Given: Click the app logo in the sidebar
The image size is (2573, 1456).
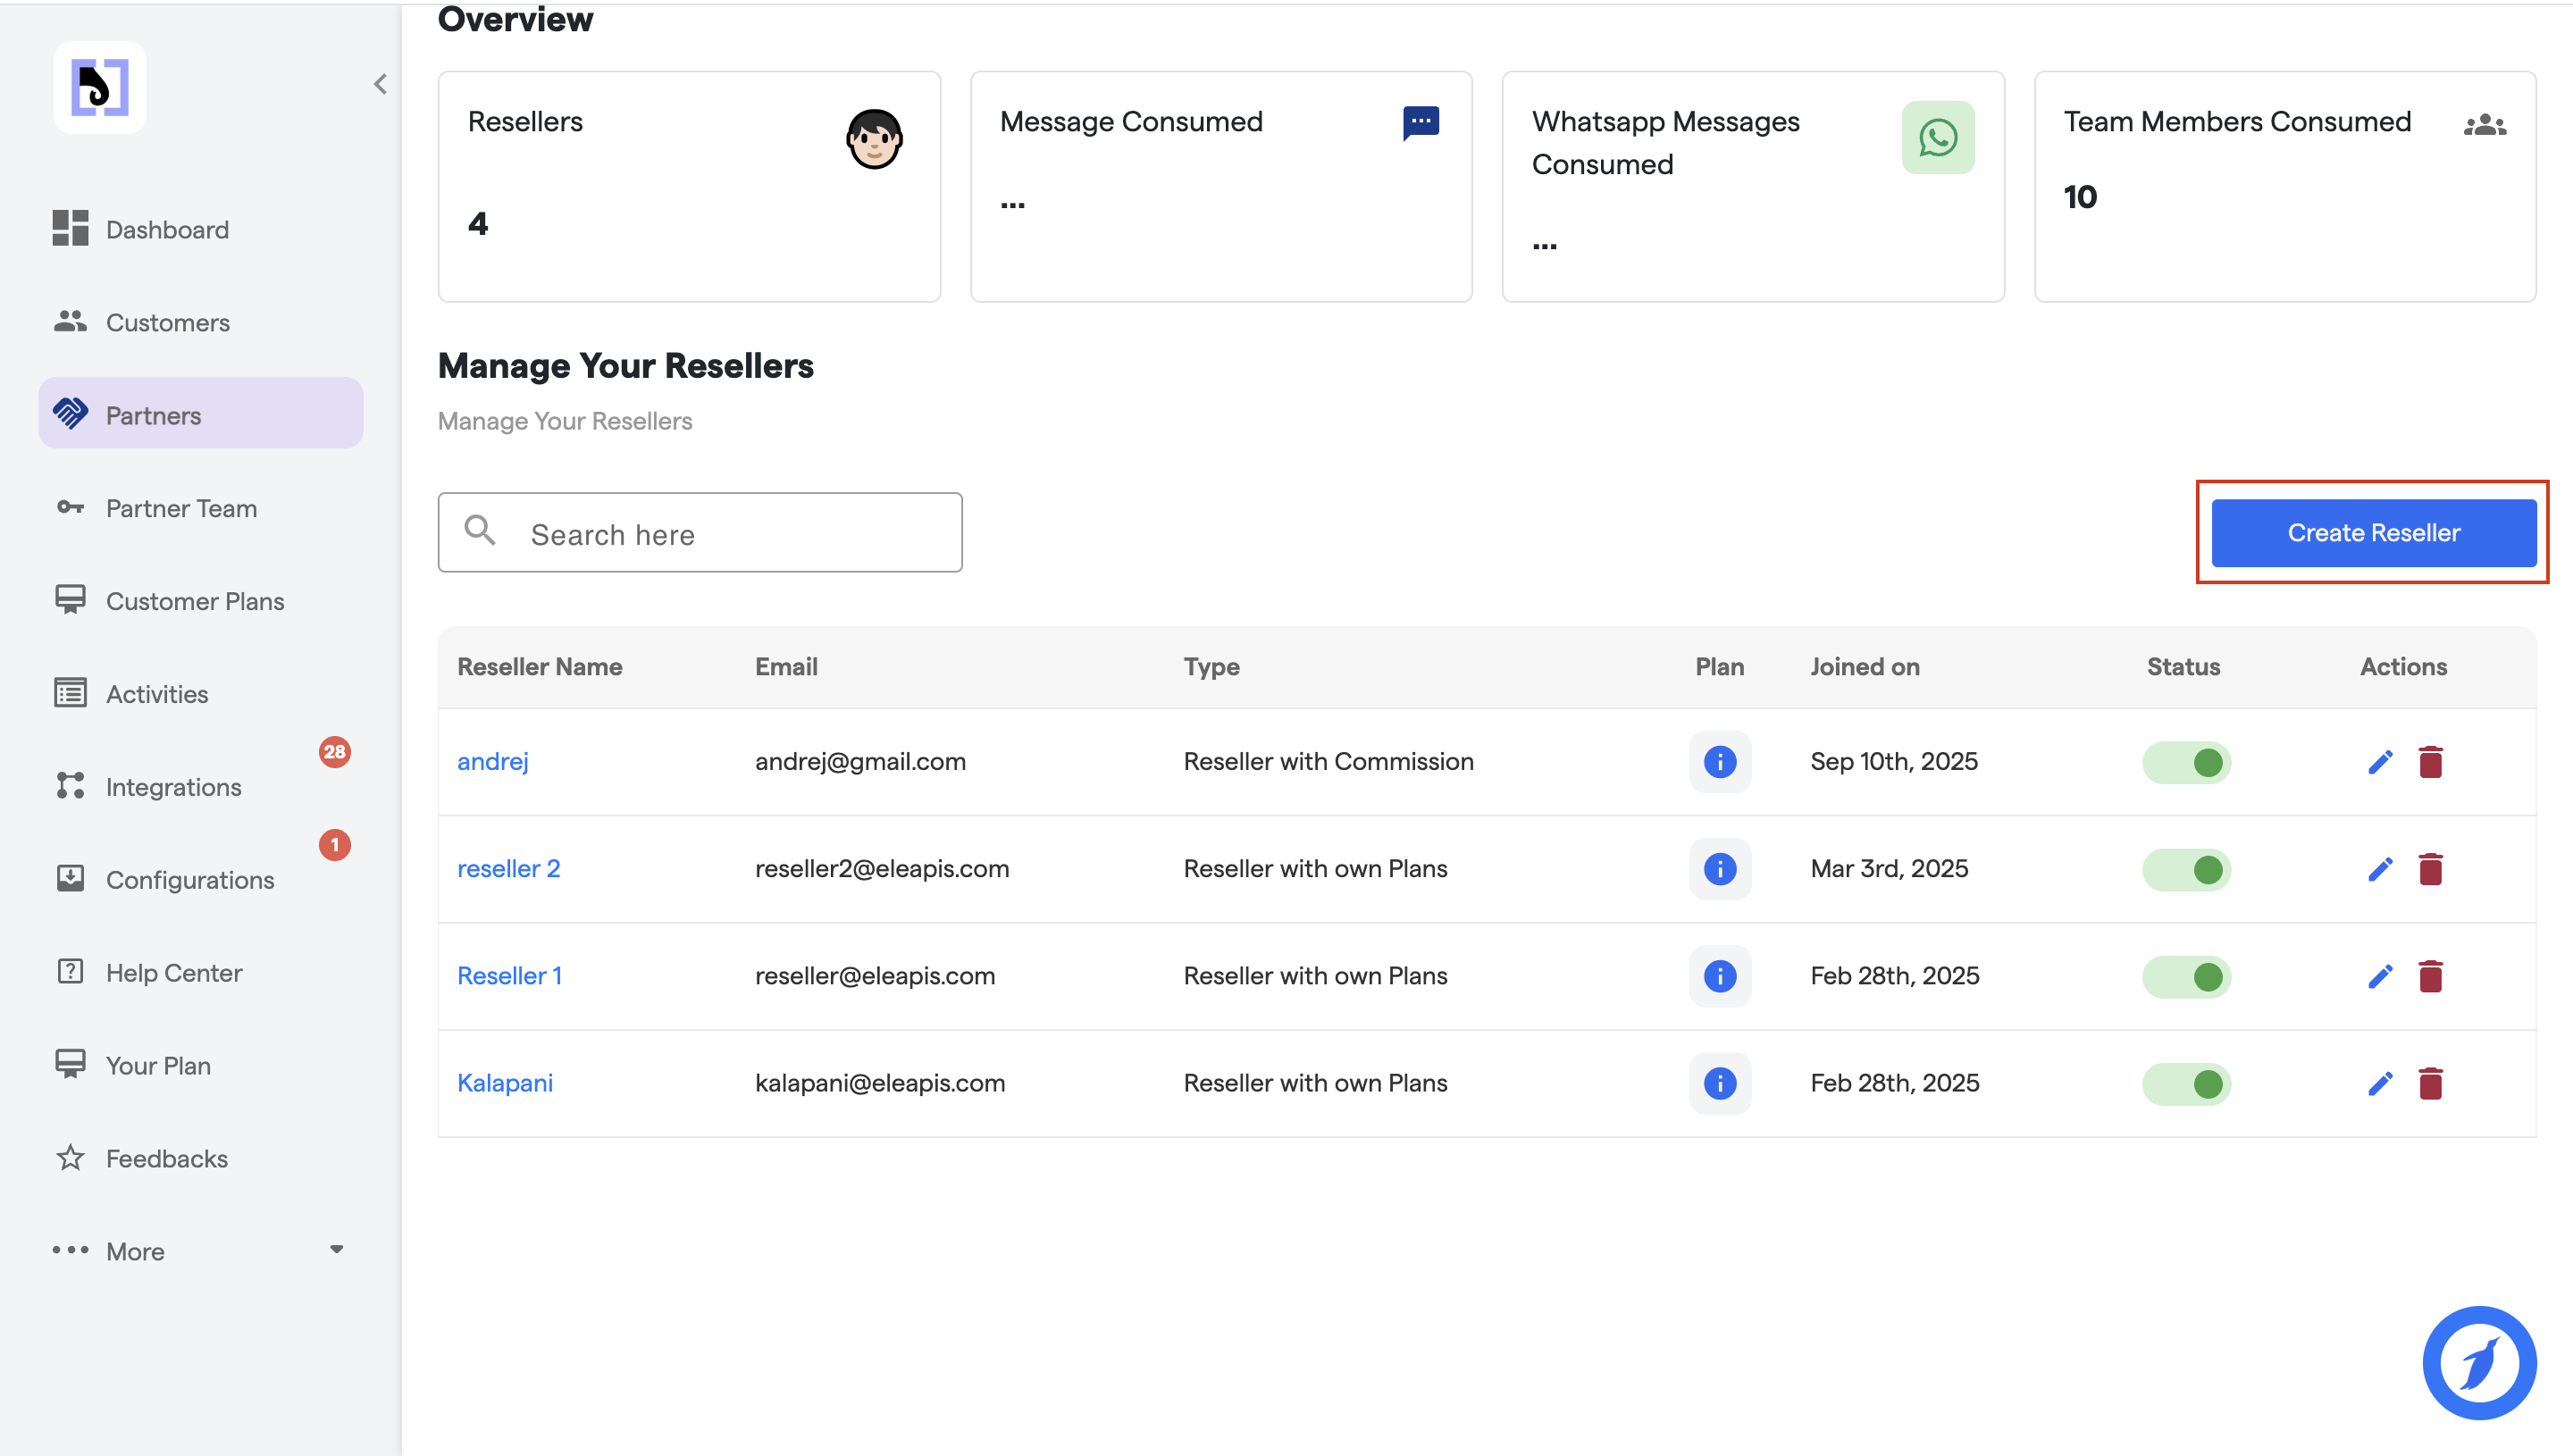Looking at the screenshot, I should pyautogui.click(x=100, y=87).
